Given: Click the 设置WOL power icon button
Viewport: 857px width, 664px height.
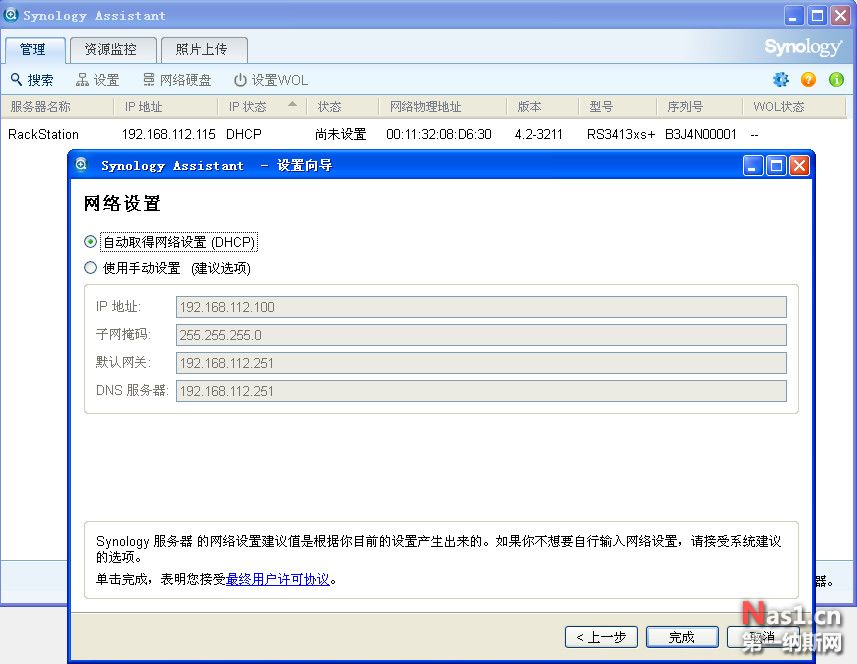Looking at the screenshot, I should click(x=271, y=80).
